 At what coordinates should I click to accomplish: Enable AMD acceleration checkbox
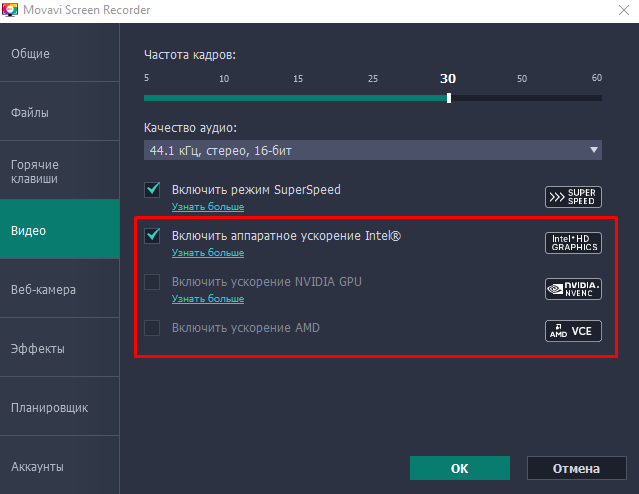[152, 328]
